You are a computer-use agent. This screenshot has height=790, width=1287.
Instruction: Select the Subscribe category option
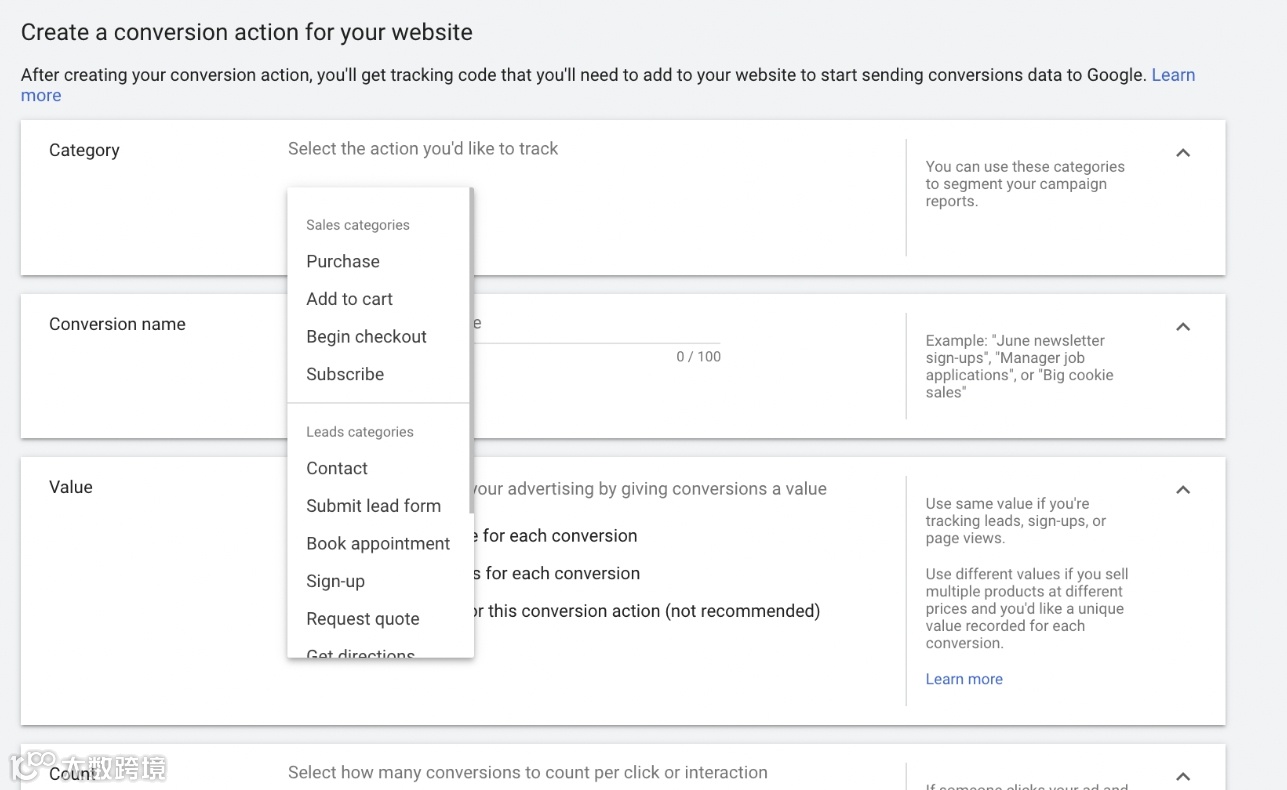click(x=345, y=374)
